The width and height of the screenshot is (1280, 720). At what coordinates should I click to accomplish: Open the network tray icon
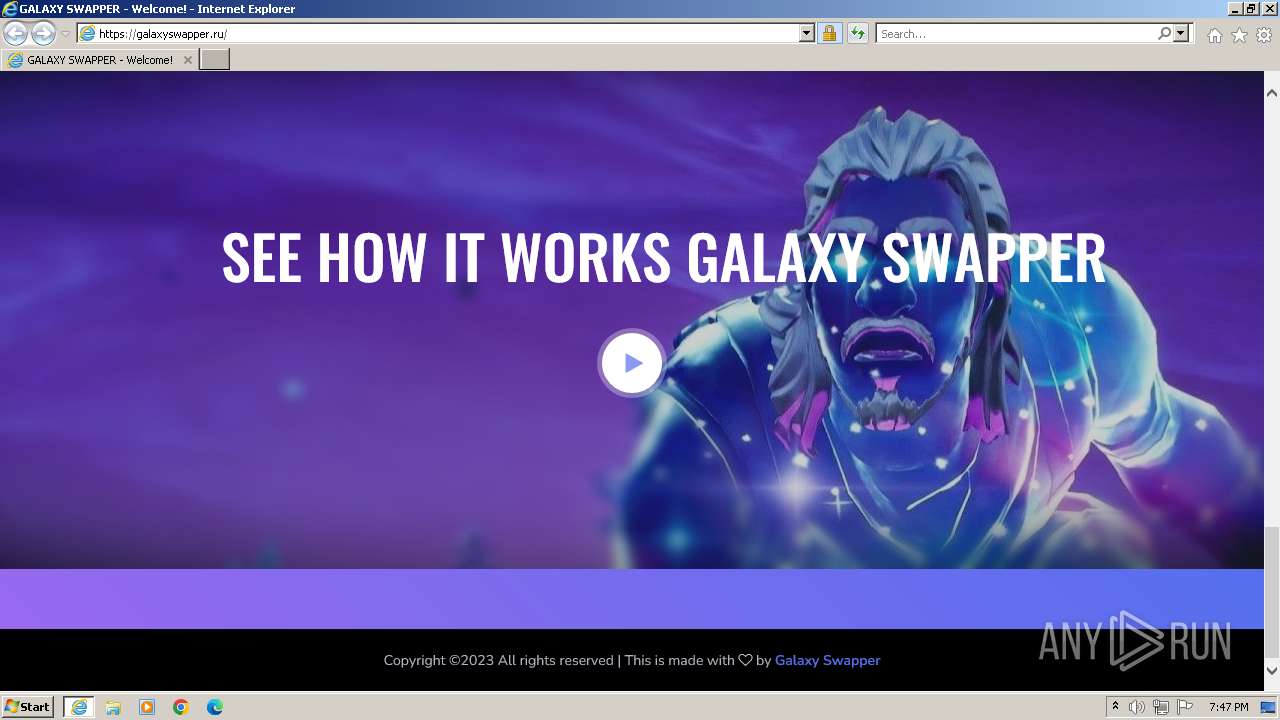pos(1161,707)
